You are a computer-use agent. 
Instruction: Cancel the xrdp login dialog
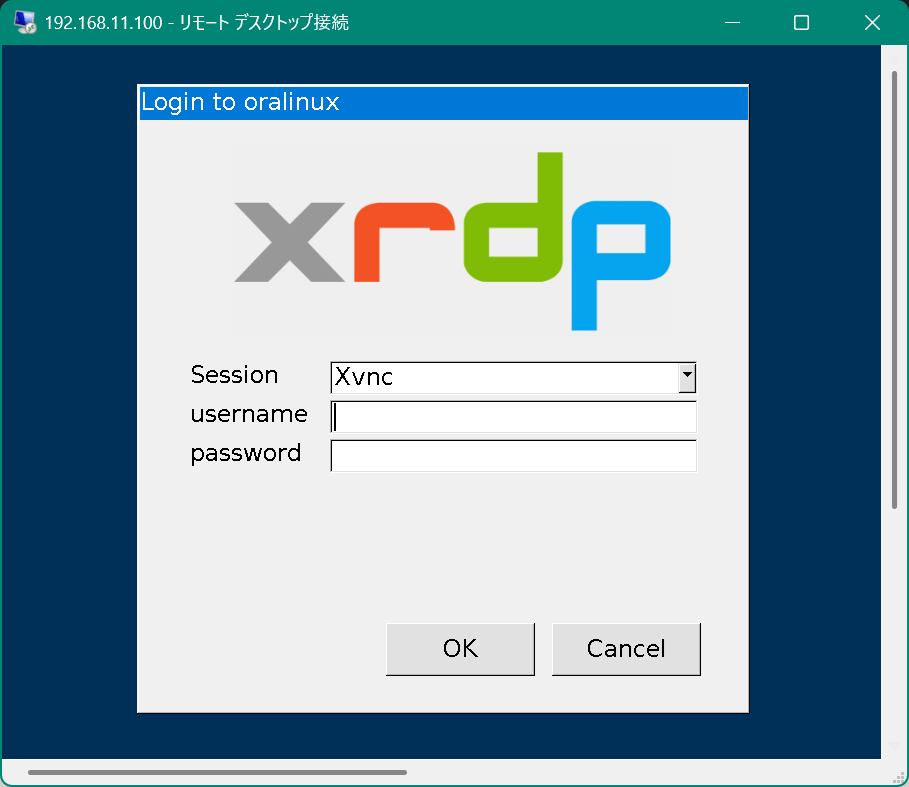click(x=626, y=649)
